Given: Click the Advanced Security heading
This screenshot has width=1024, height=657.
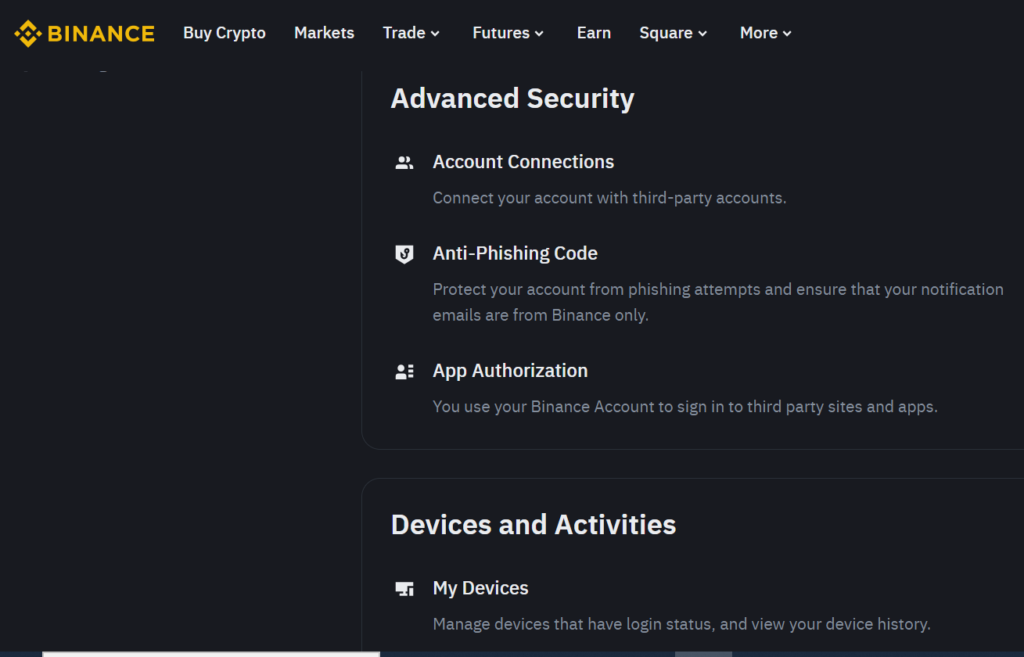Looking at the screenshot, I should pos(513,98).
